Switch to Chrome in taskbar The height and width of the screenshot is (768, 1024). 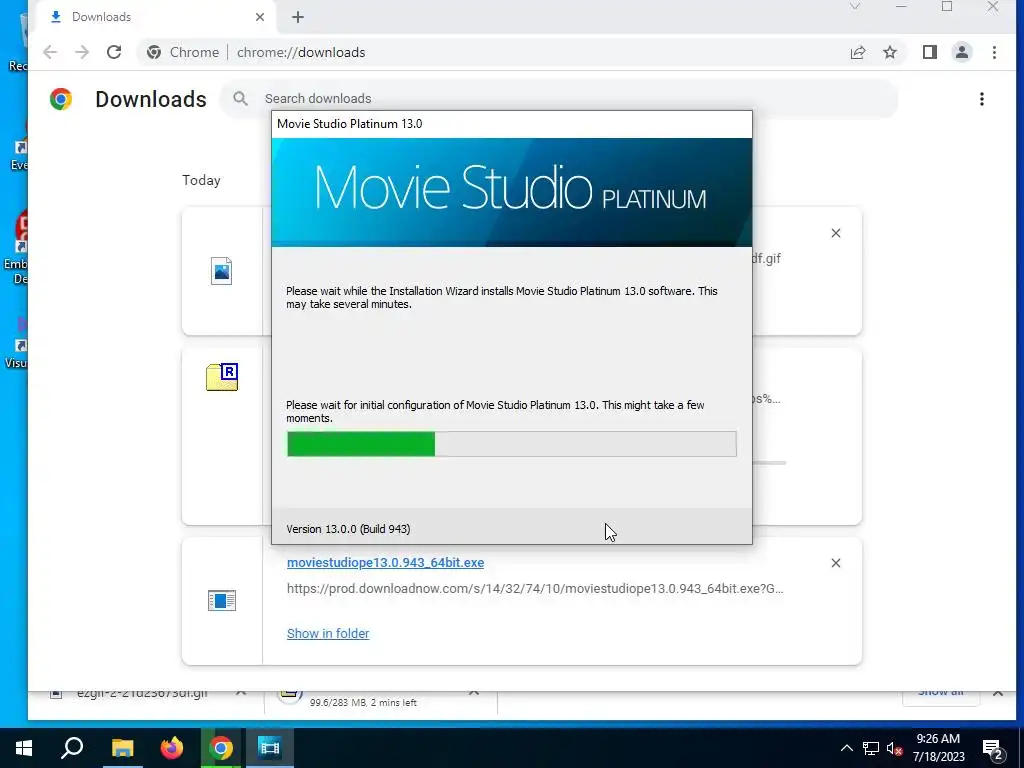pyautogui.click(x=221, y=748)
